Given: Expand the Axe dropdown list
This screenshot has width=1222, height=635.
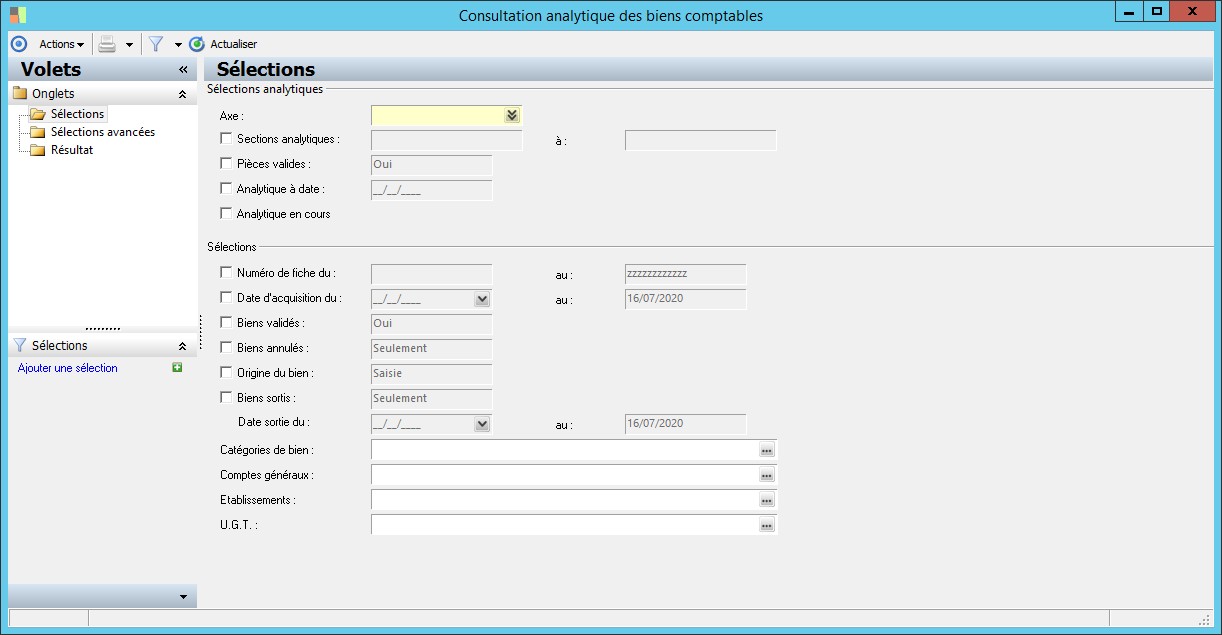Looking at the screenshot, I should tap(512, 115).
